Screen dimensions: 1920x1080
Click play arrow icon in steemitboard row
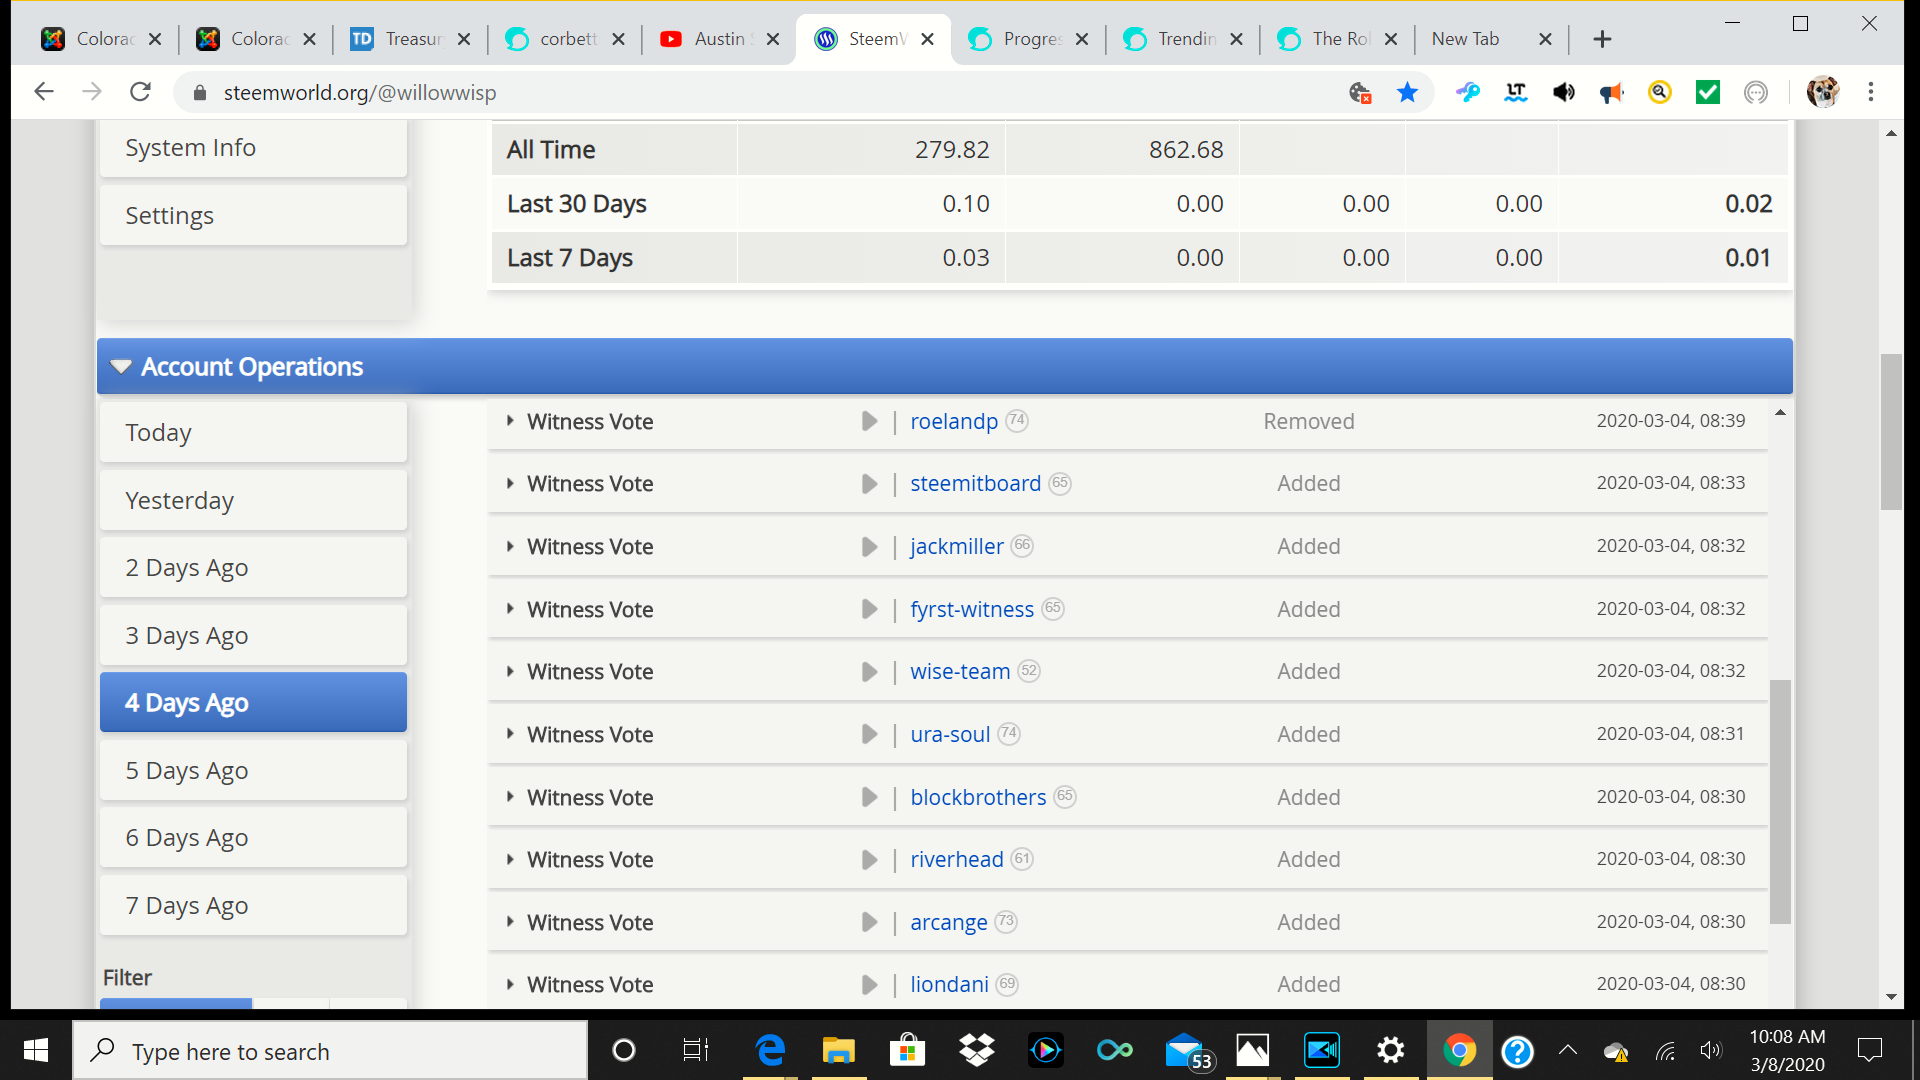[869, 484]
